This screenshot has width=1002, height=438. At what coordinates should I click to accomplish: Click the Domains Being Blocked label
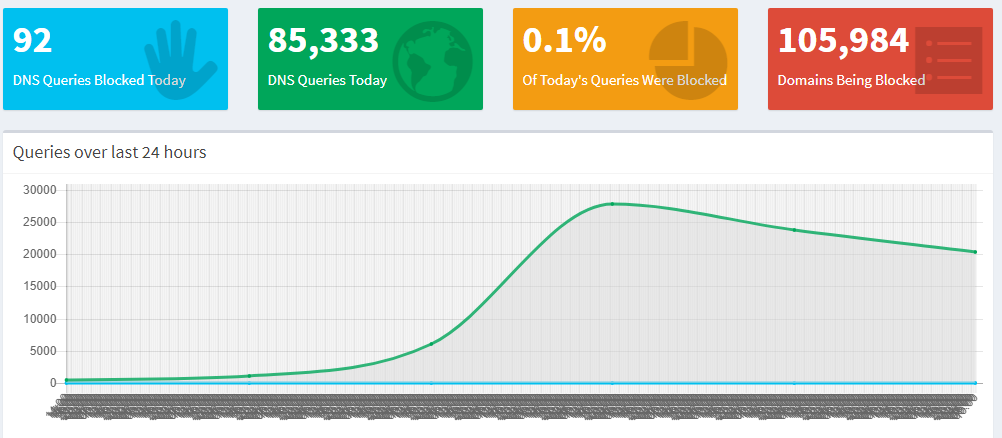coord(851,80)
